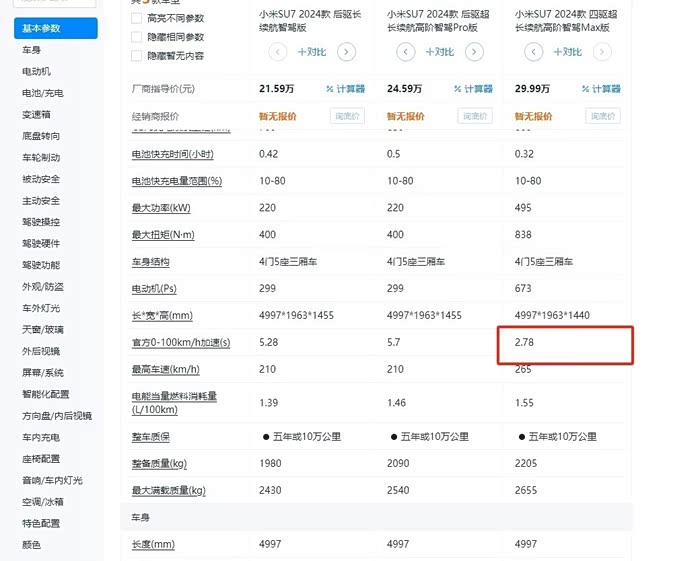700x561 pixels.
Task: Check the 高亮不同参数 checkbox
Action: tap(136, 18)
